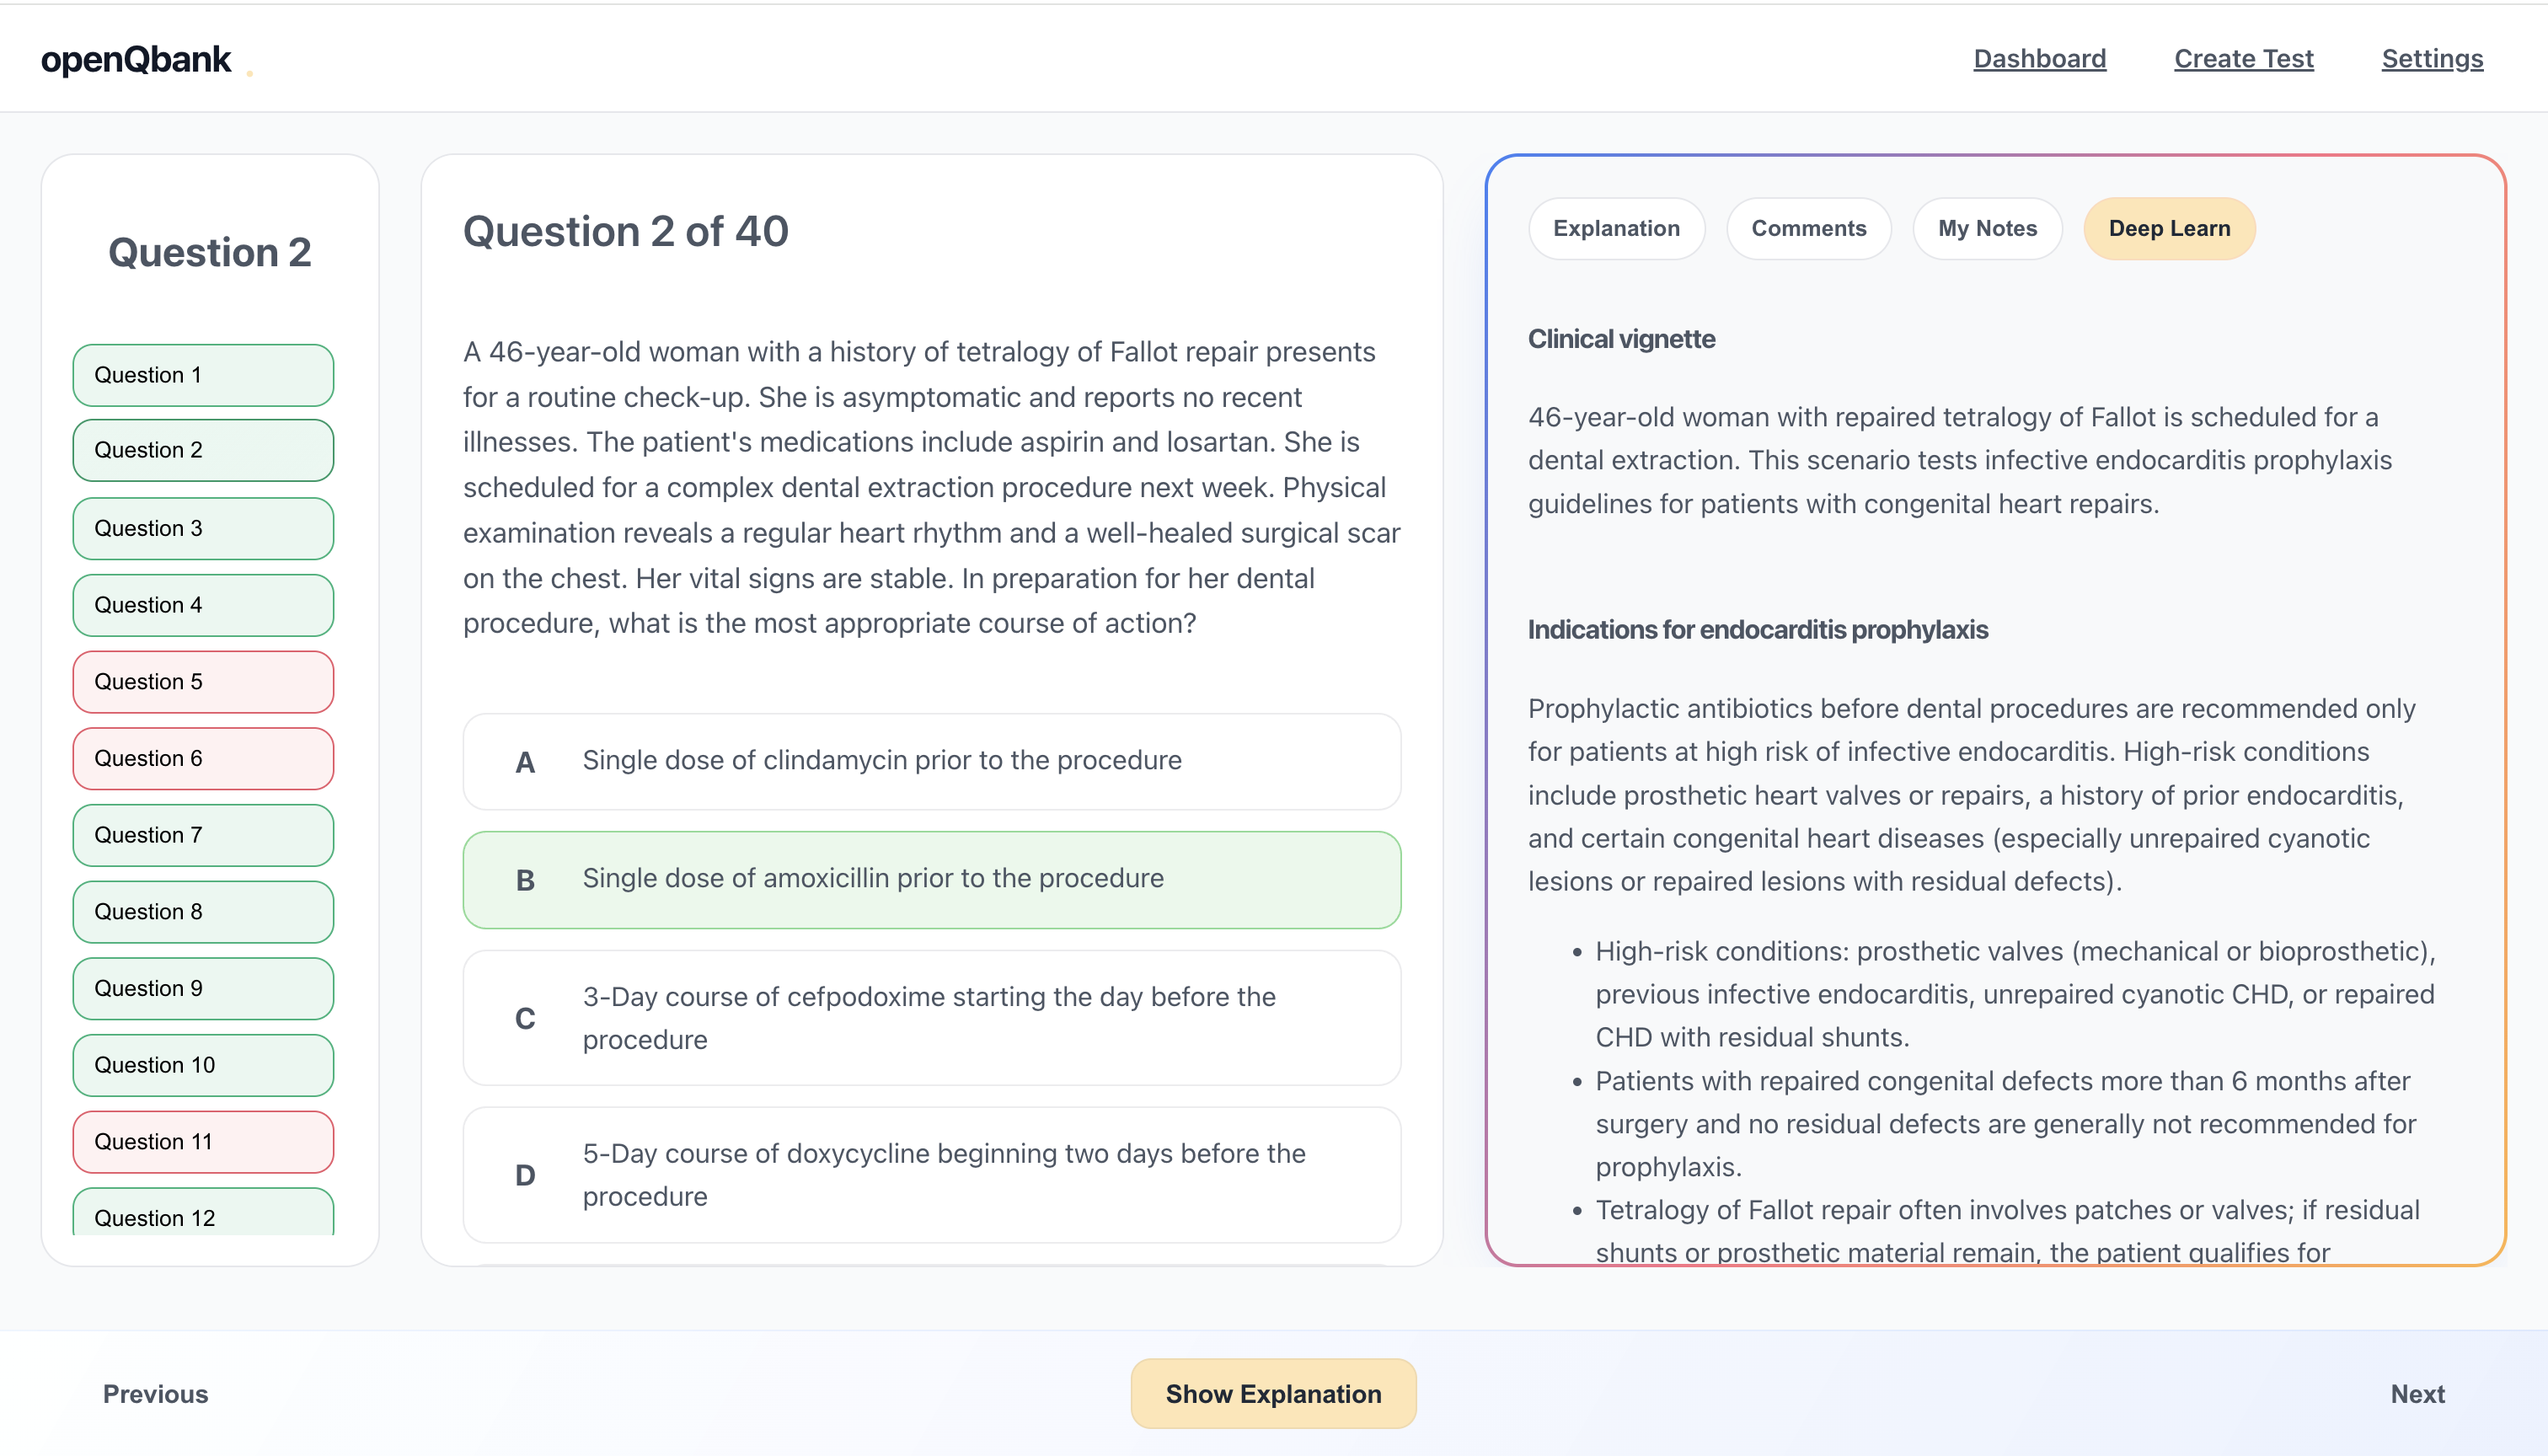The width and height of the screenshot is (2548, 1456).
Task: Select answer option B, amoxicillin single dose
Action: point(931,879)
